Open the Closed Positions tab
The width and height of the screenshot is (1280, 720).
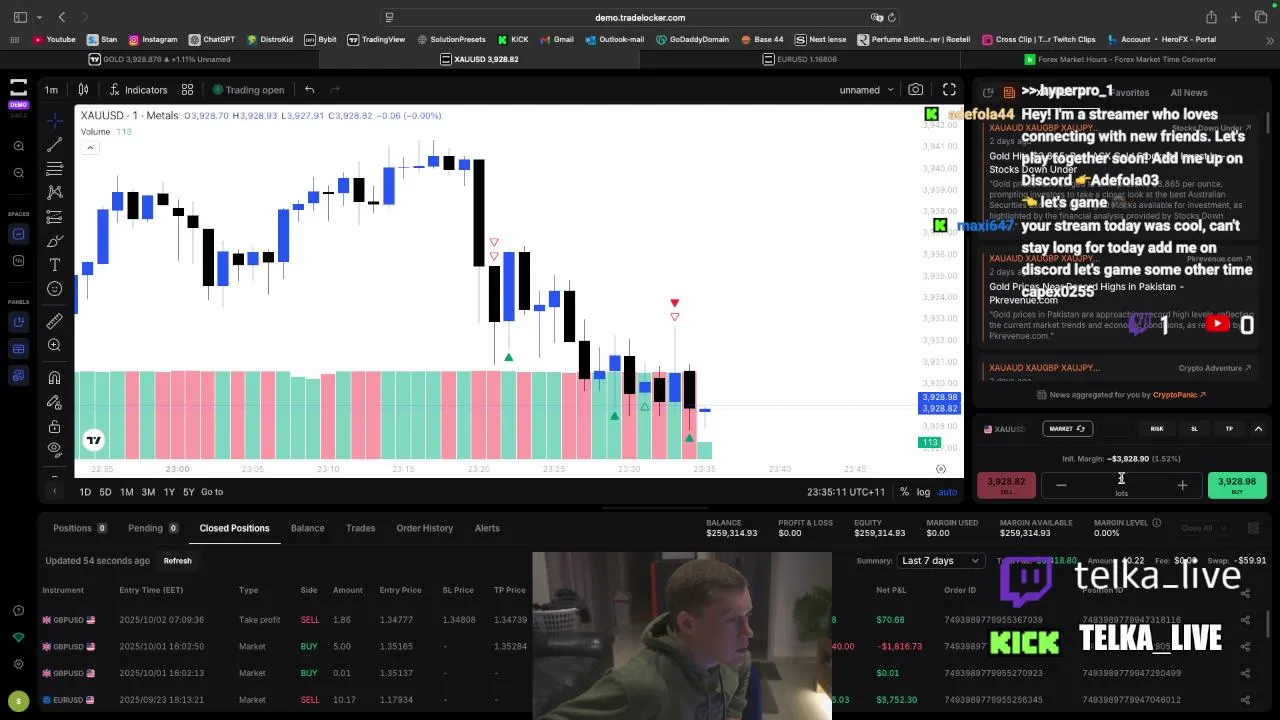(x=234, y=528)
